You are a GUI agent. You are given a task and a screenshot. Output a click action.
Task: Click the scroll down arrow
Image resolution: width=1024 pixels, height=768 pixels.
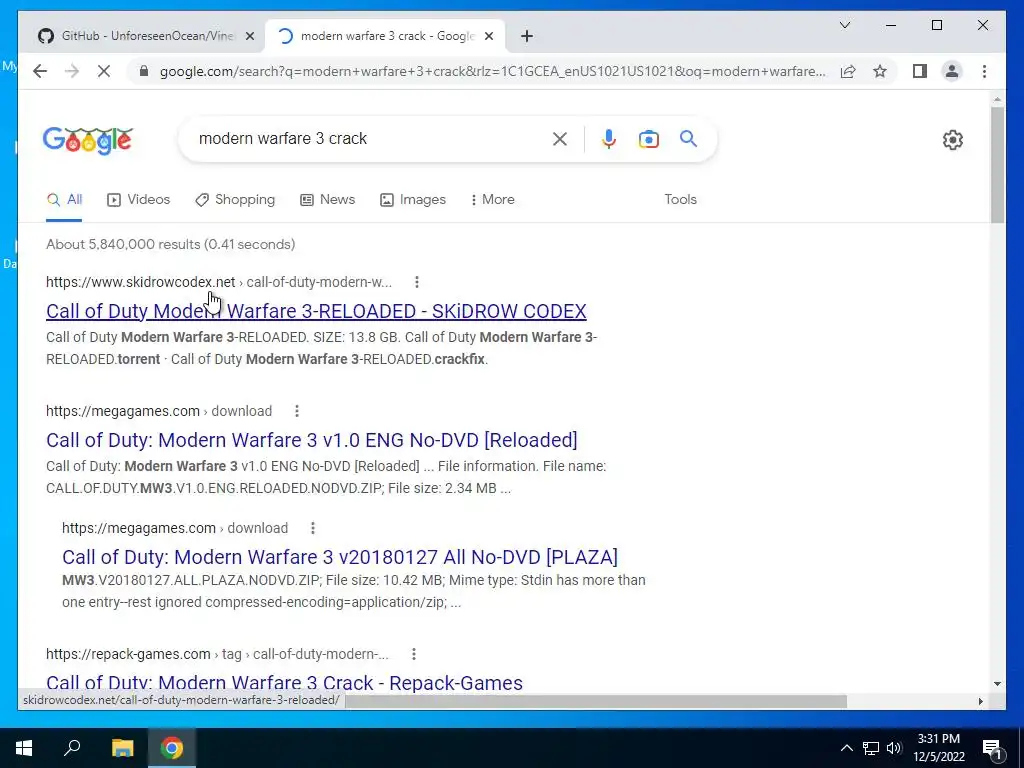tap(997, 684)
